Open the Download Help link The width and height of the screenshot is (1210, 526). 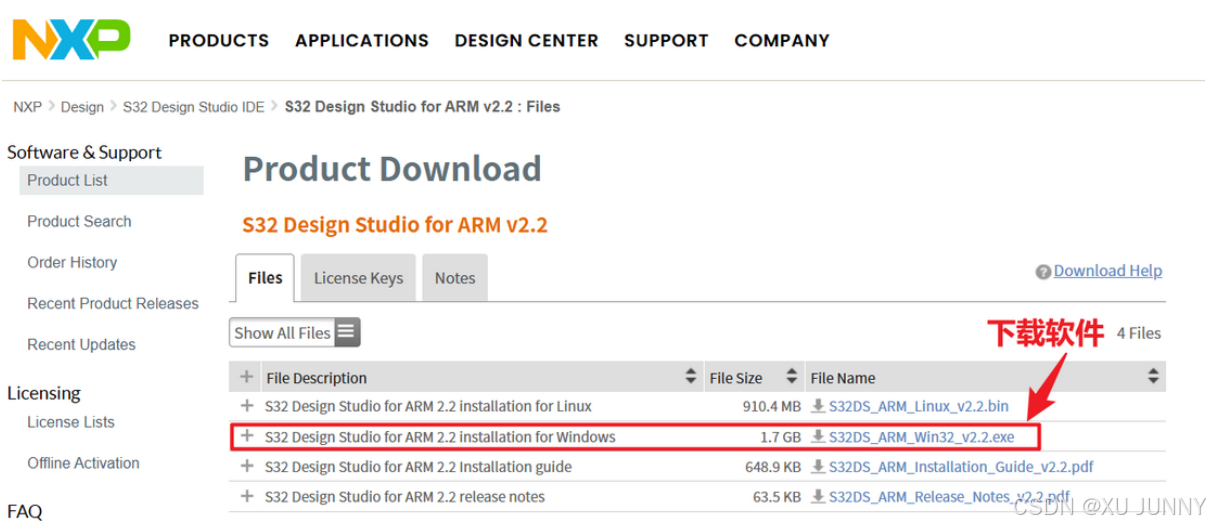click(x=1107, y=271)
